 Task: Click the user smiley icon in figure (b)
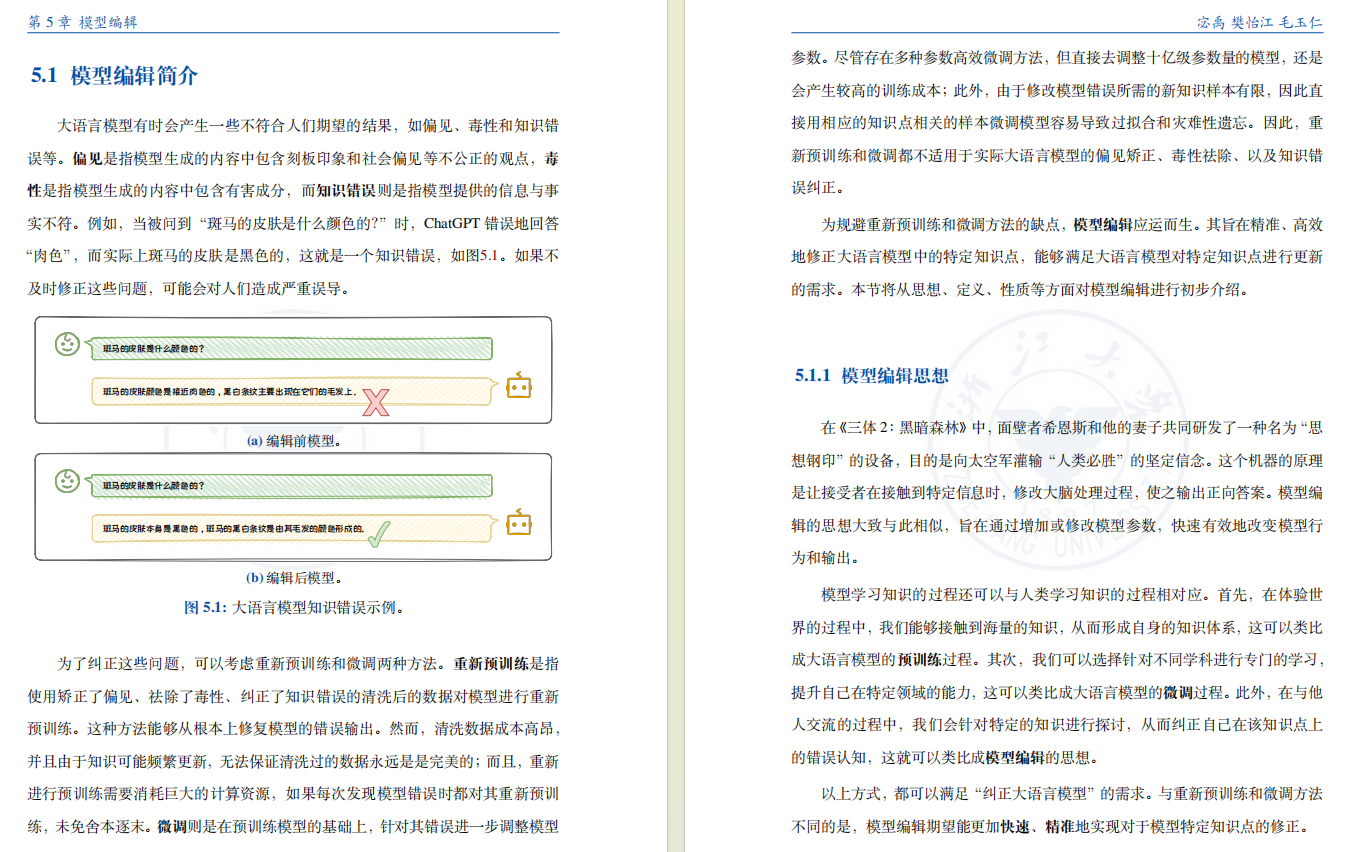pyautogui.click(x=65, y=481)
